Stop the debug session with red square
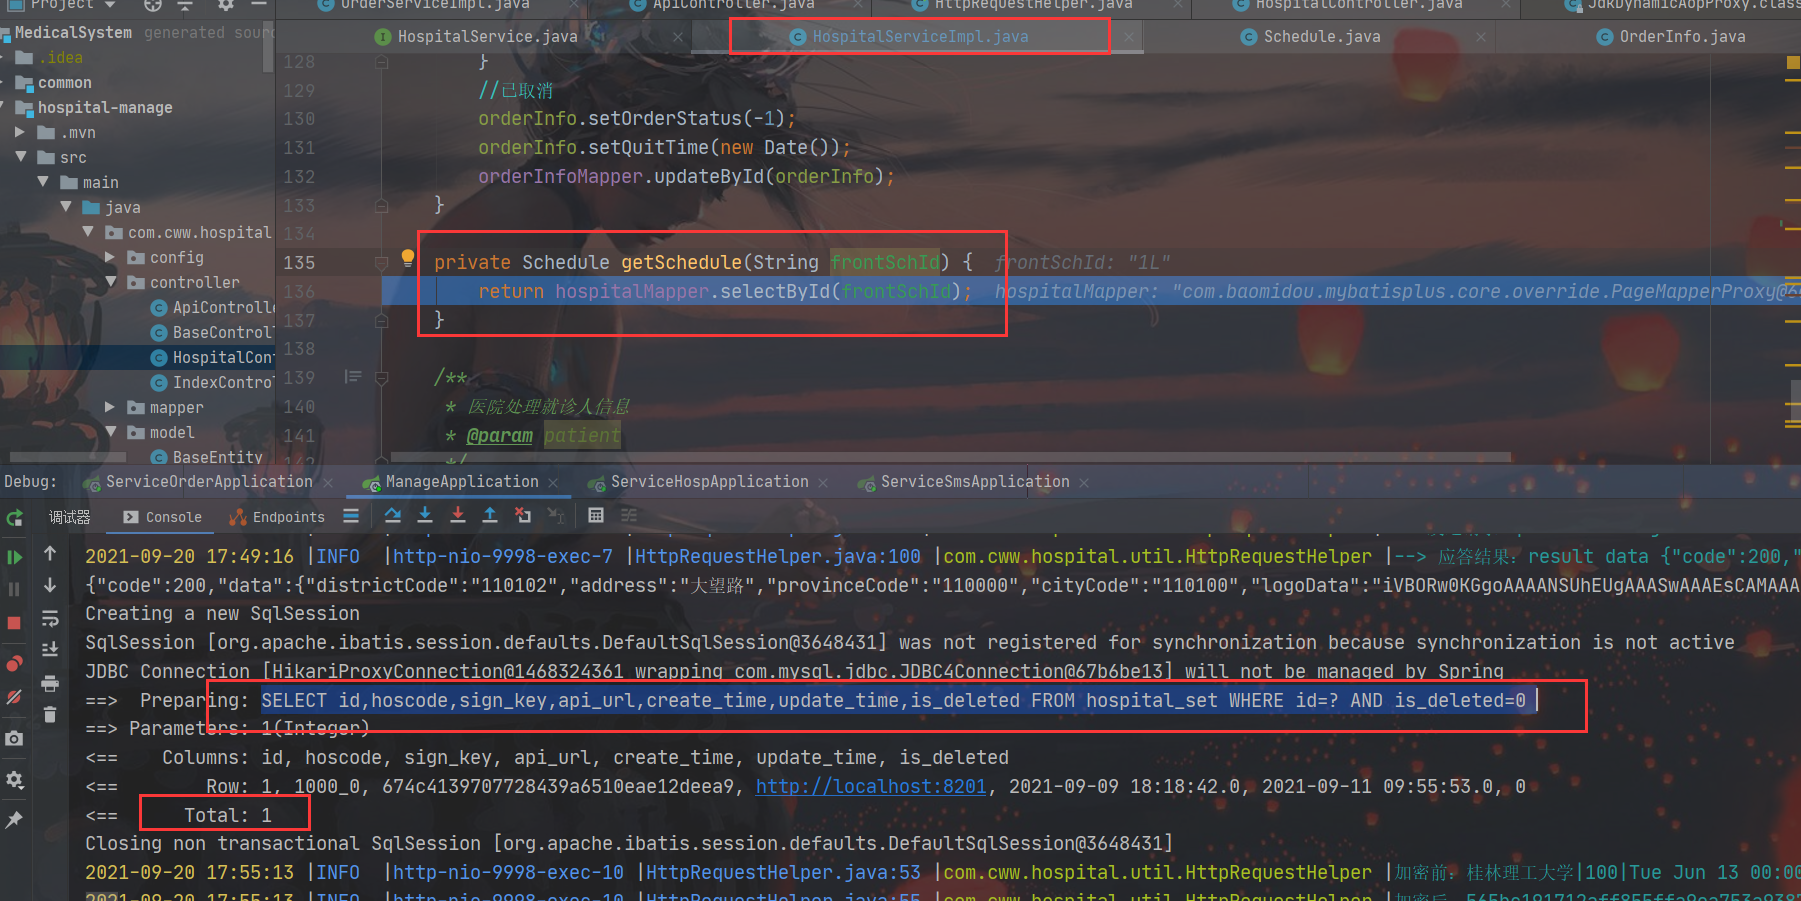 [14, 623]
